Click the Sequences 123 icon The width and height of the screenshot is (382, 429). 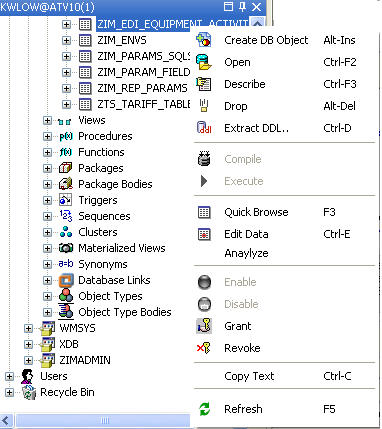point(66,216)
